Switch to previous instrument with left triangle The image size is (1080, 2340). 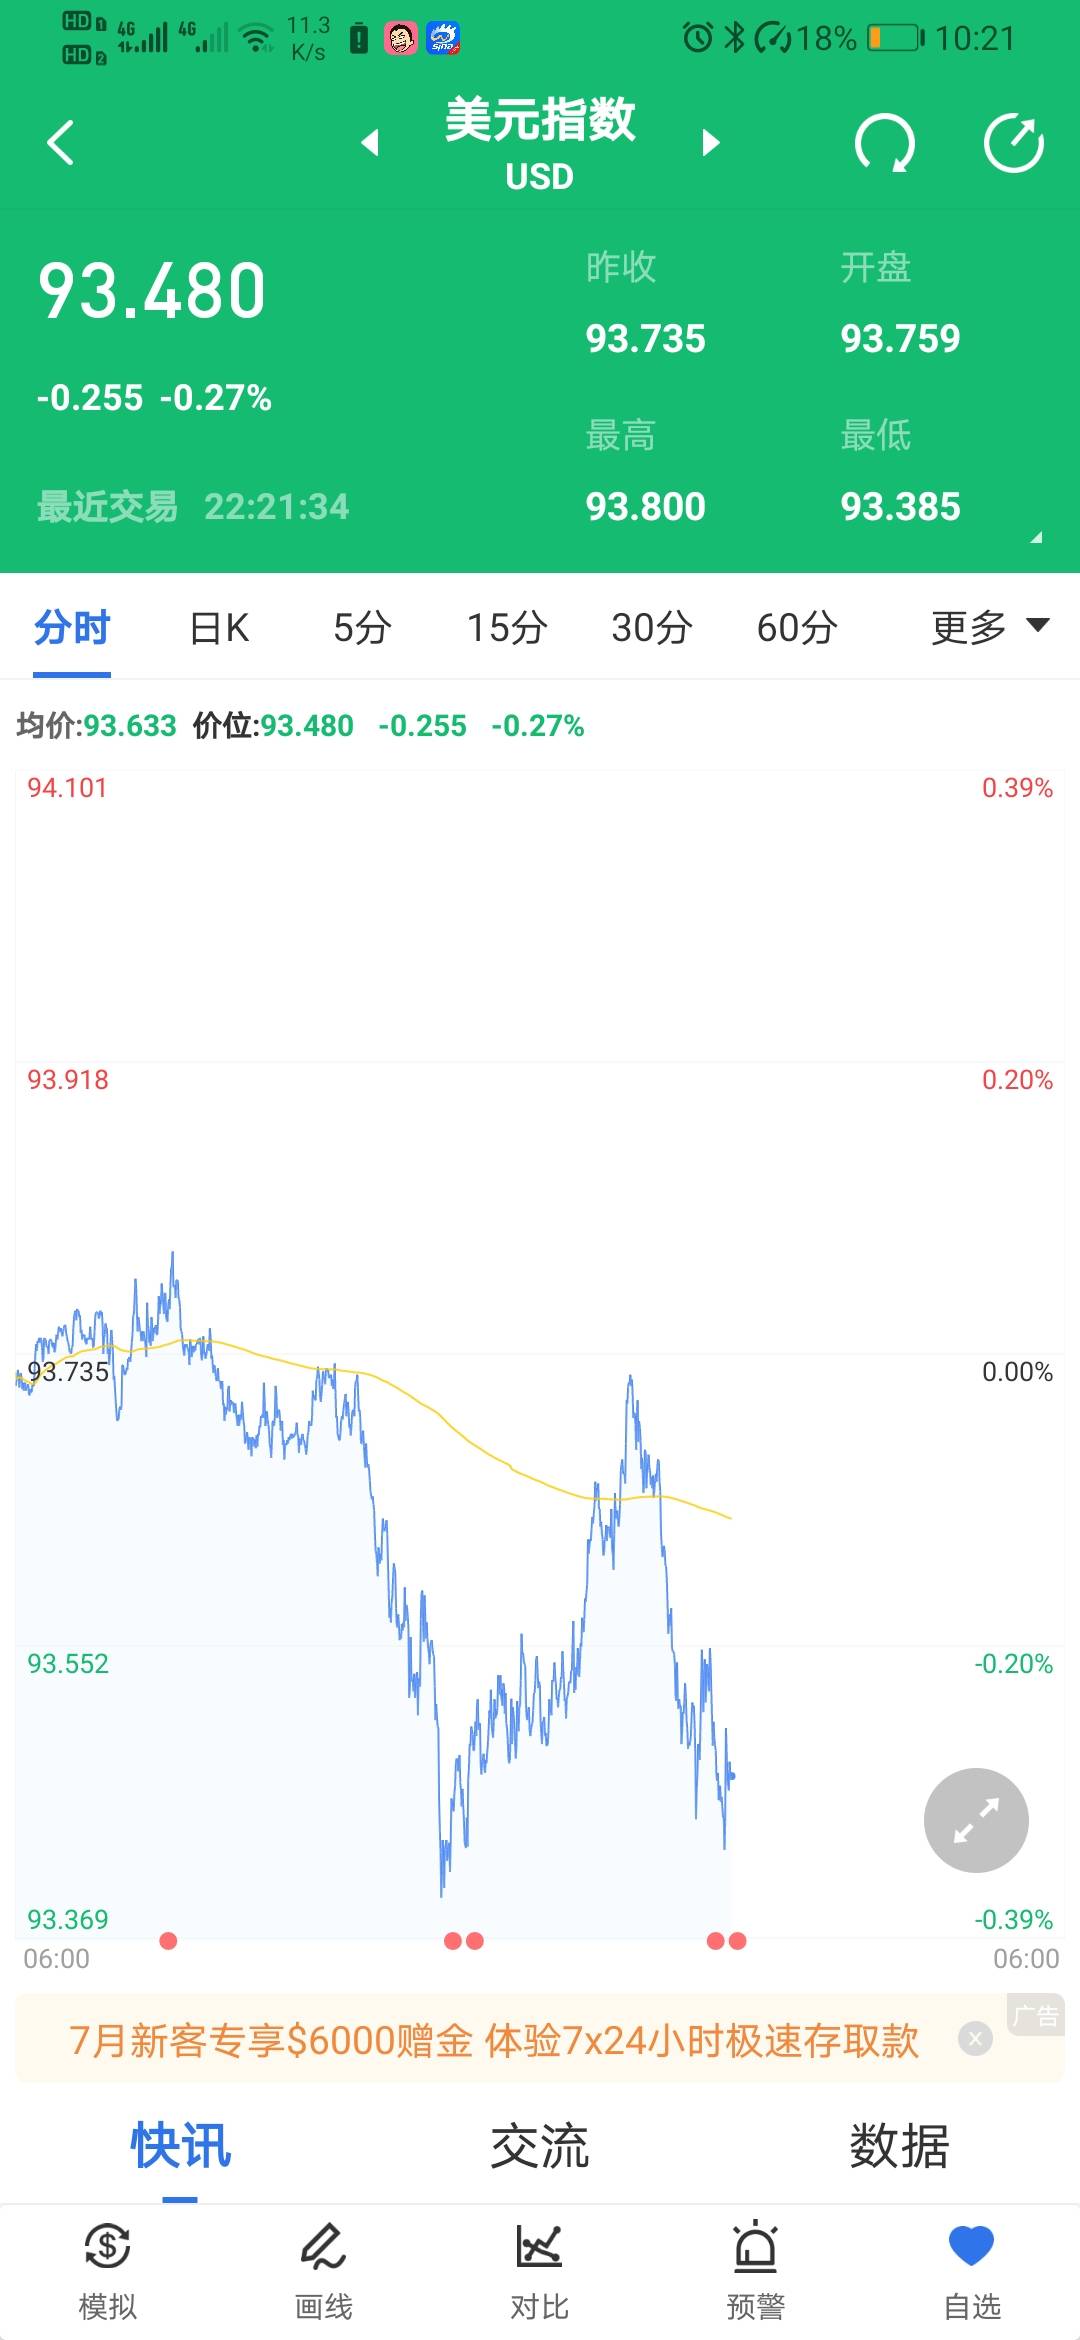point(370,143)
